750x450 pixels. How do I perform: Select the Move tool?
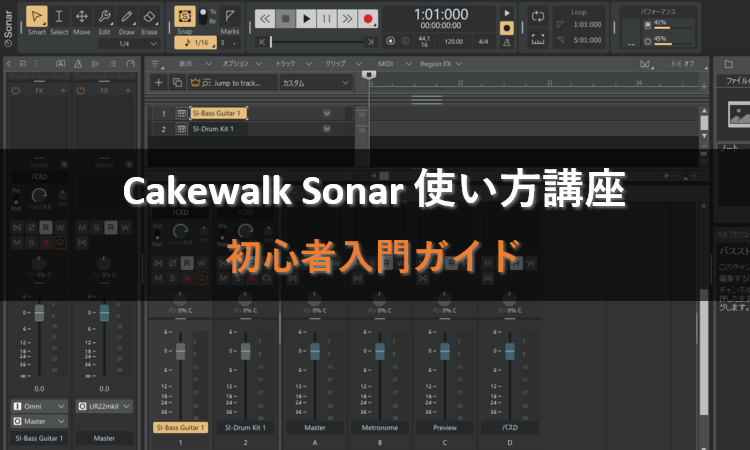coord(82,20)
